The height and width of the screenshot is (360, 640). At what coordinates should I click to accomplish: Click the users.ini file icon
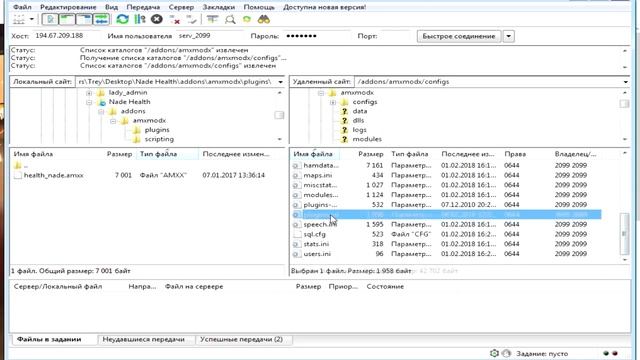(x=296, y=254)
